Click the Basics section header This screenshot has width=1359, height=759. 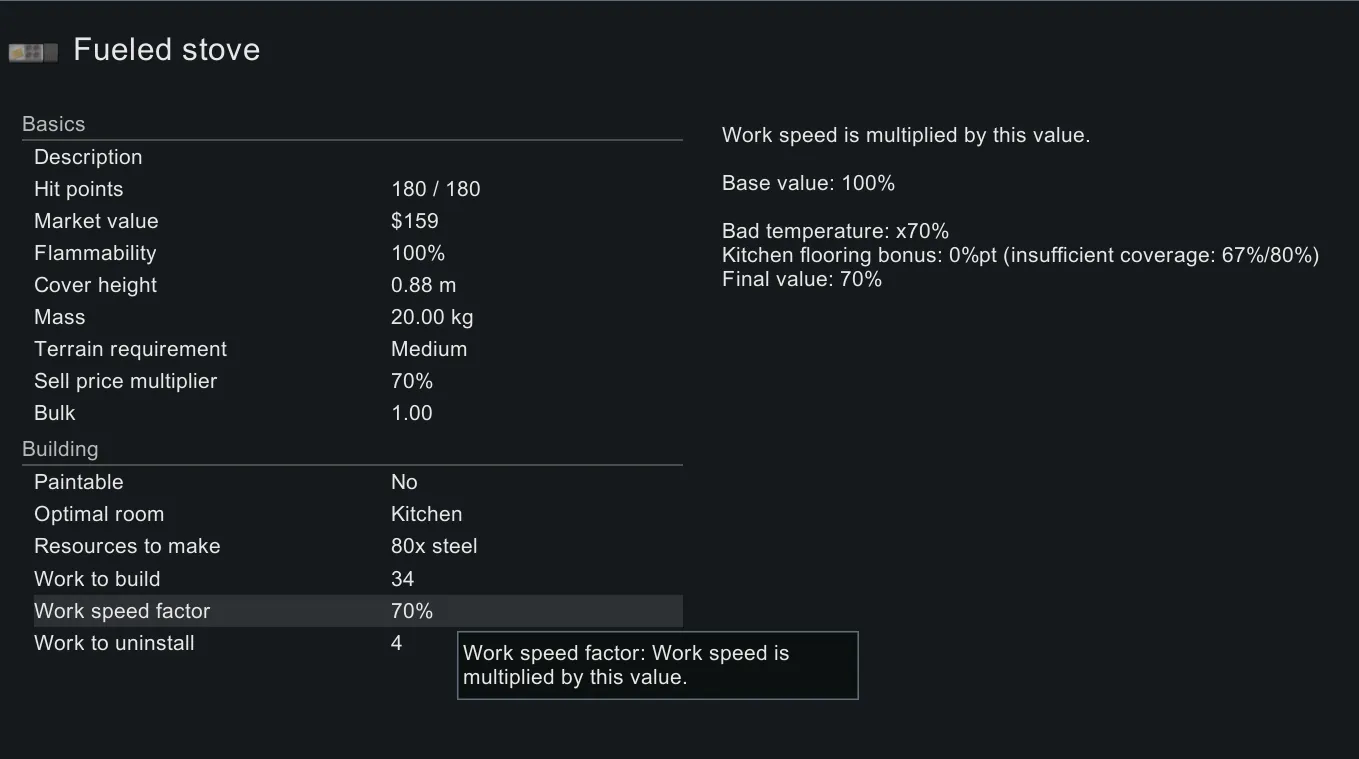(x=54, y=124)
